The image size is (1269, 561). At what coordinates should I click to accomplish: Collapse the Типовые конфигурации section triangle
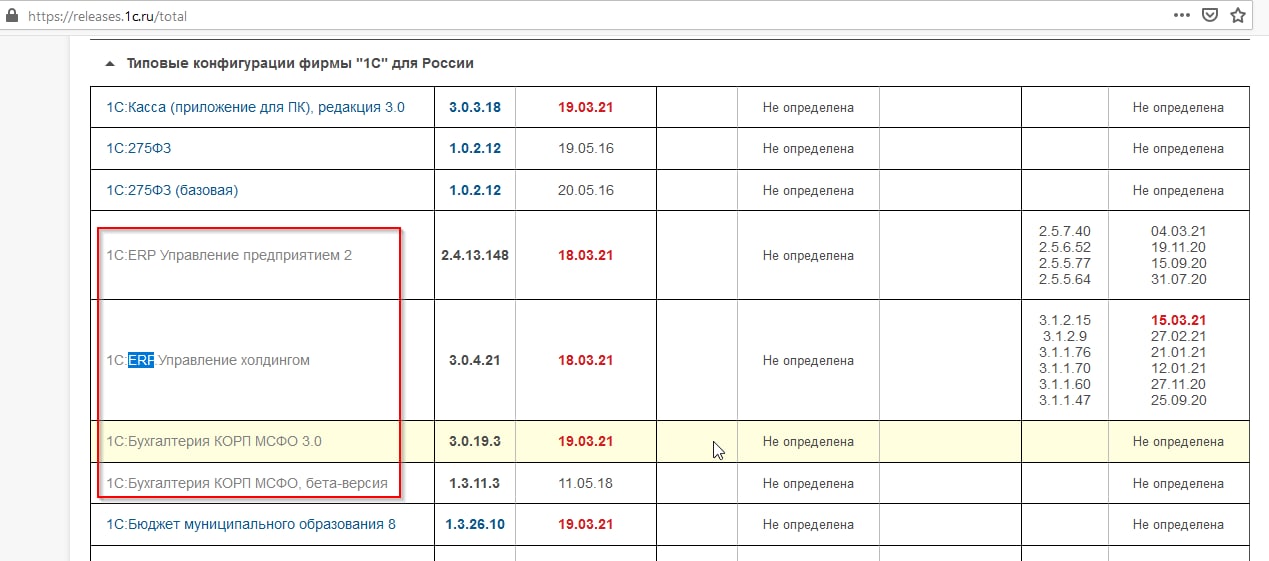tap(110, 63)
